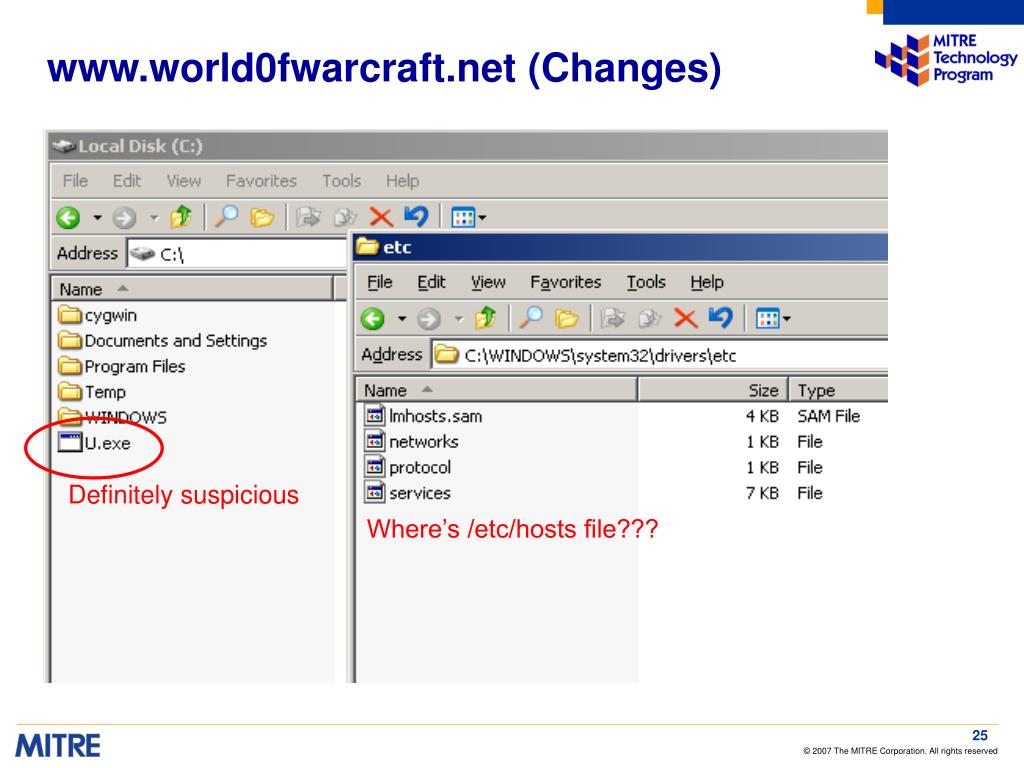
Task: Open Back history dropdown in Local Disk window
Action: point(97,217)
